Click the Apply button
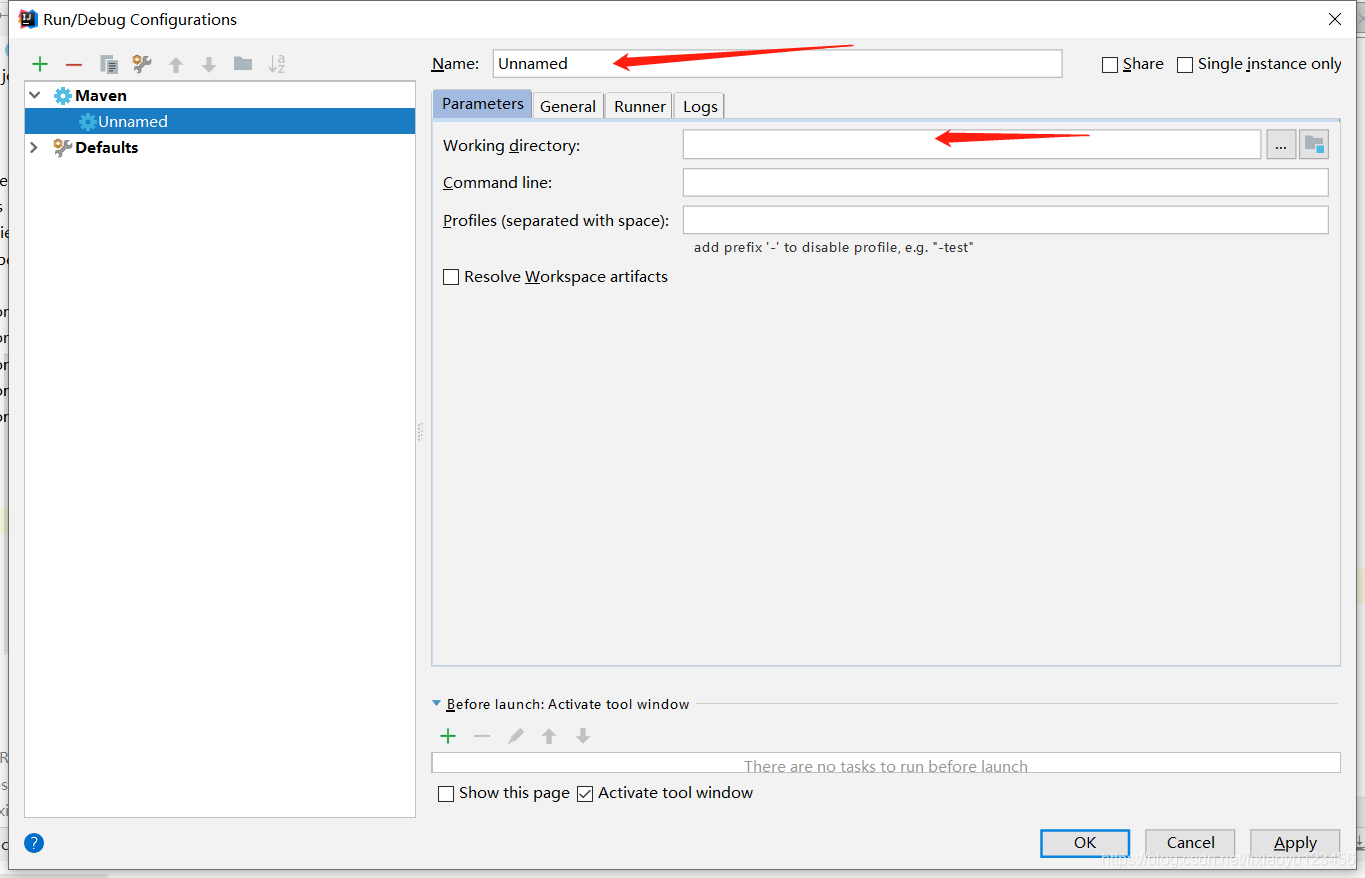Viewport: 1365px width, 878px height. pos(1295,843)
